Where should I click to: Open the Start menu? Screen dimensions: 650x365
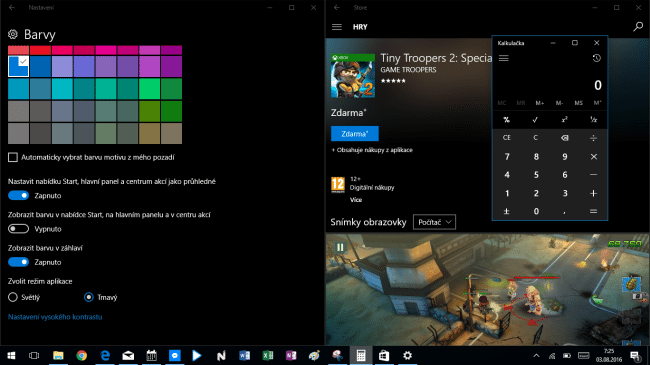tap(12, 355)
